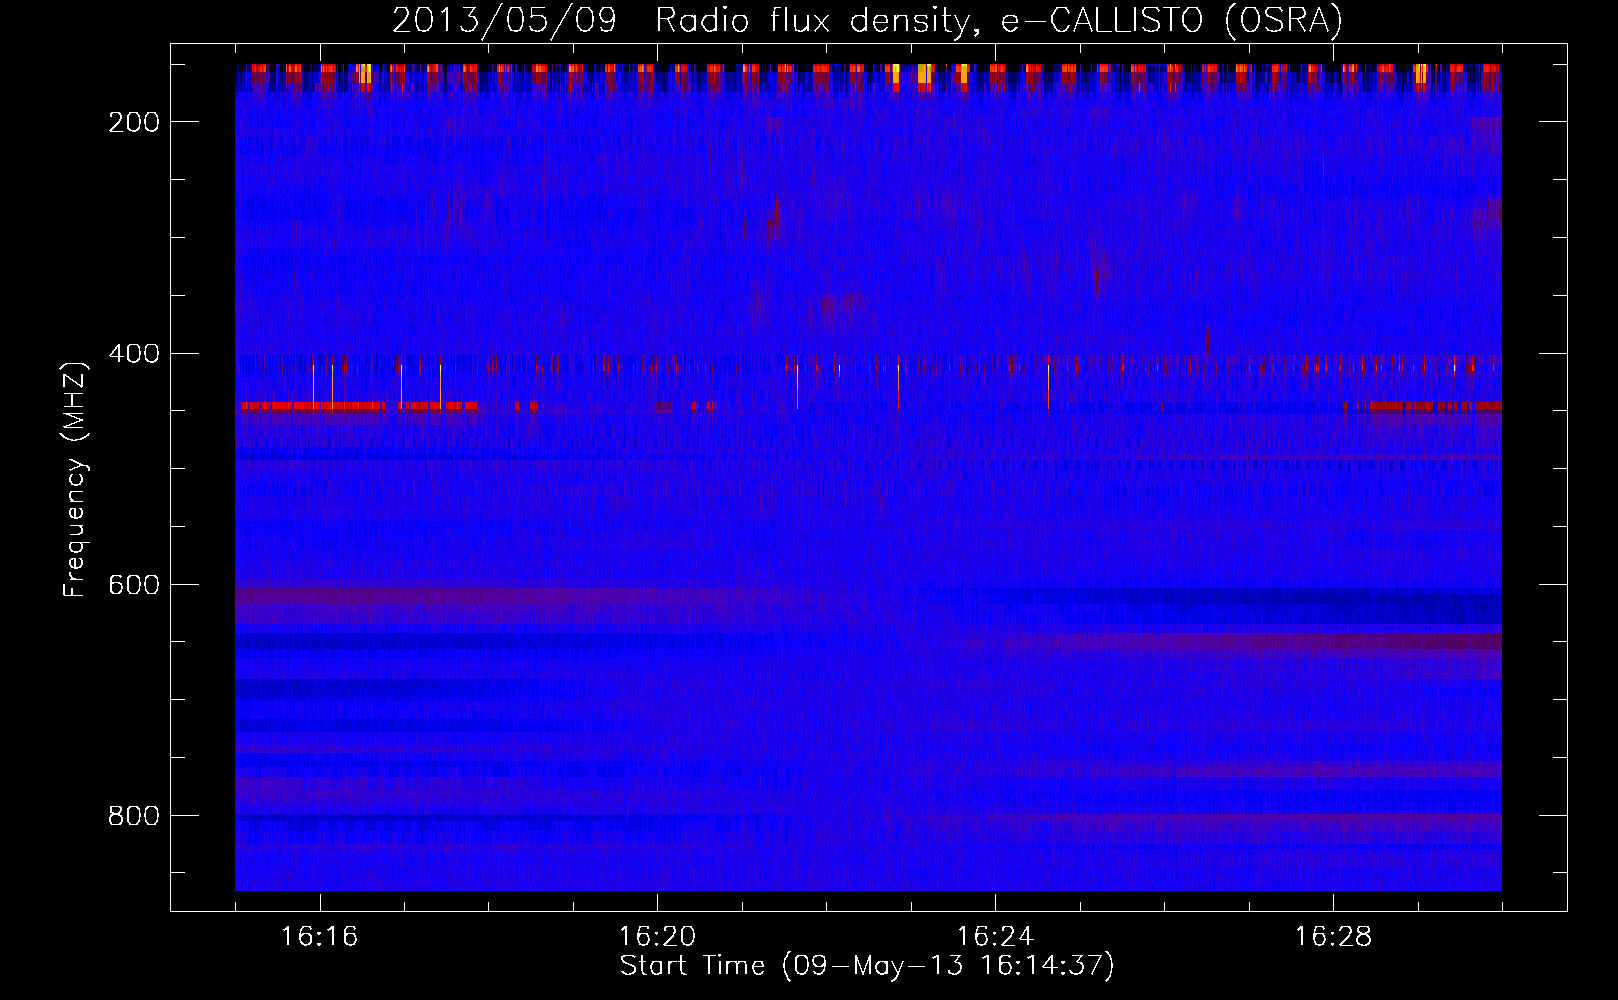Click the 16:24 time tick label
Viewport: 1618px width, 1000px height.
[995, 937]
